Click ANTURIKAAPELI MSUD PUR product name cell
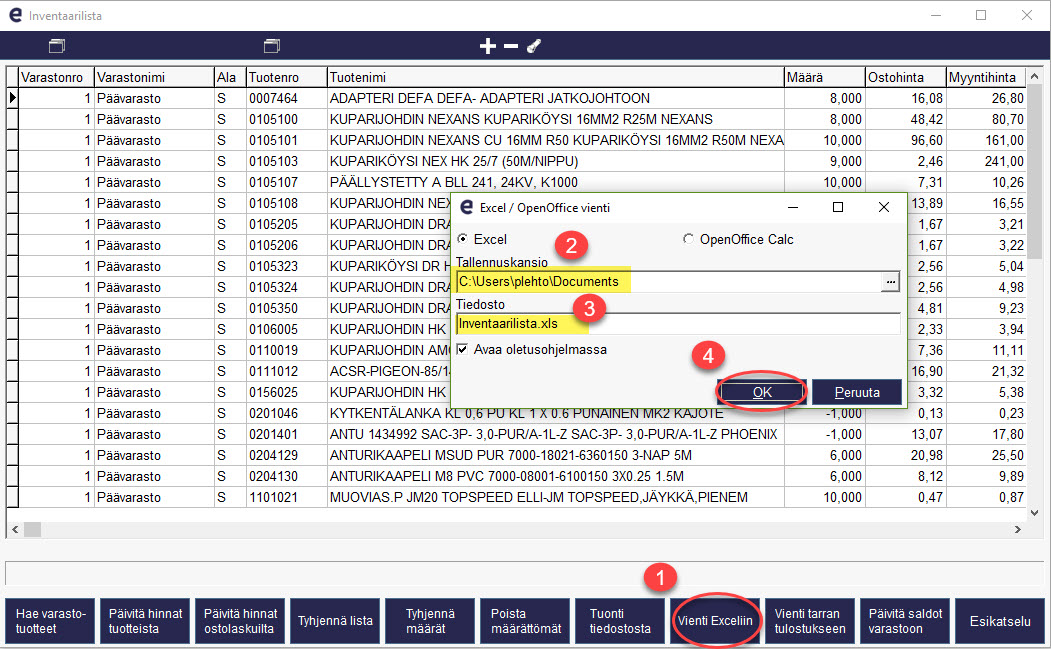1051x649 pixels. coord(556,455)
